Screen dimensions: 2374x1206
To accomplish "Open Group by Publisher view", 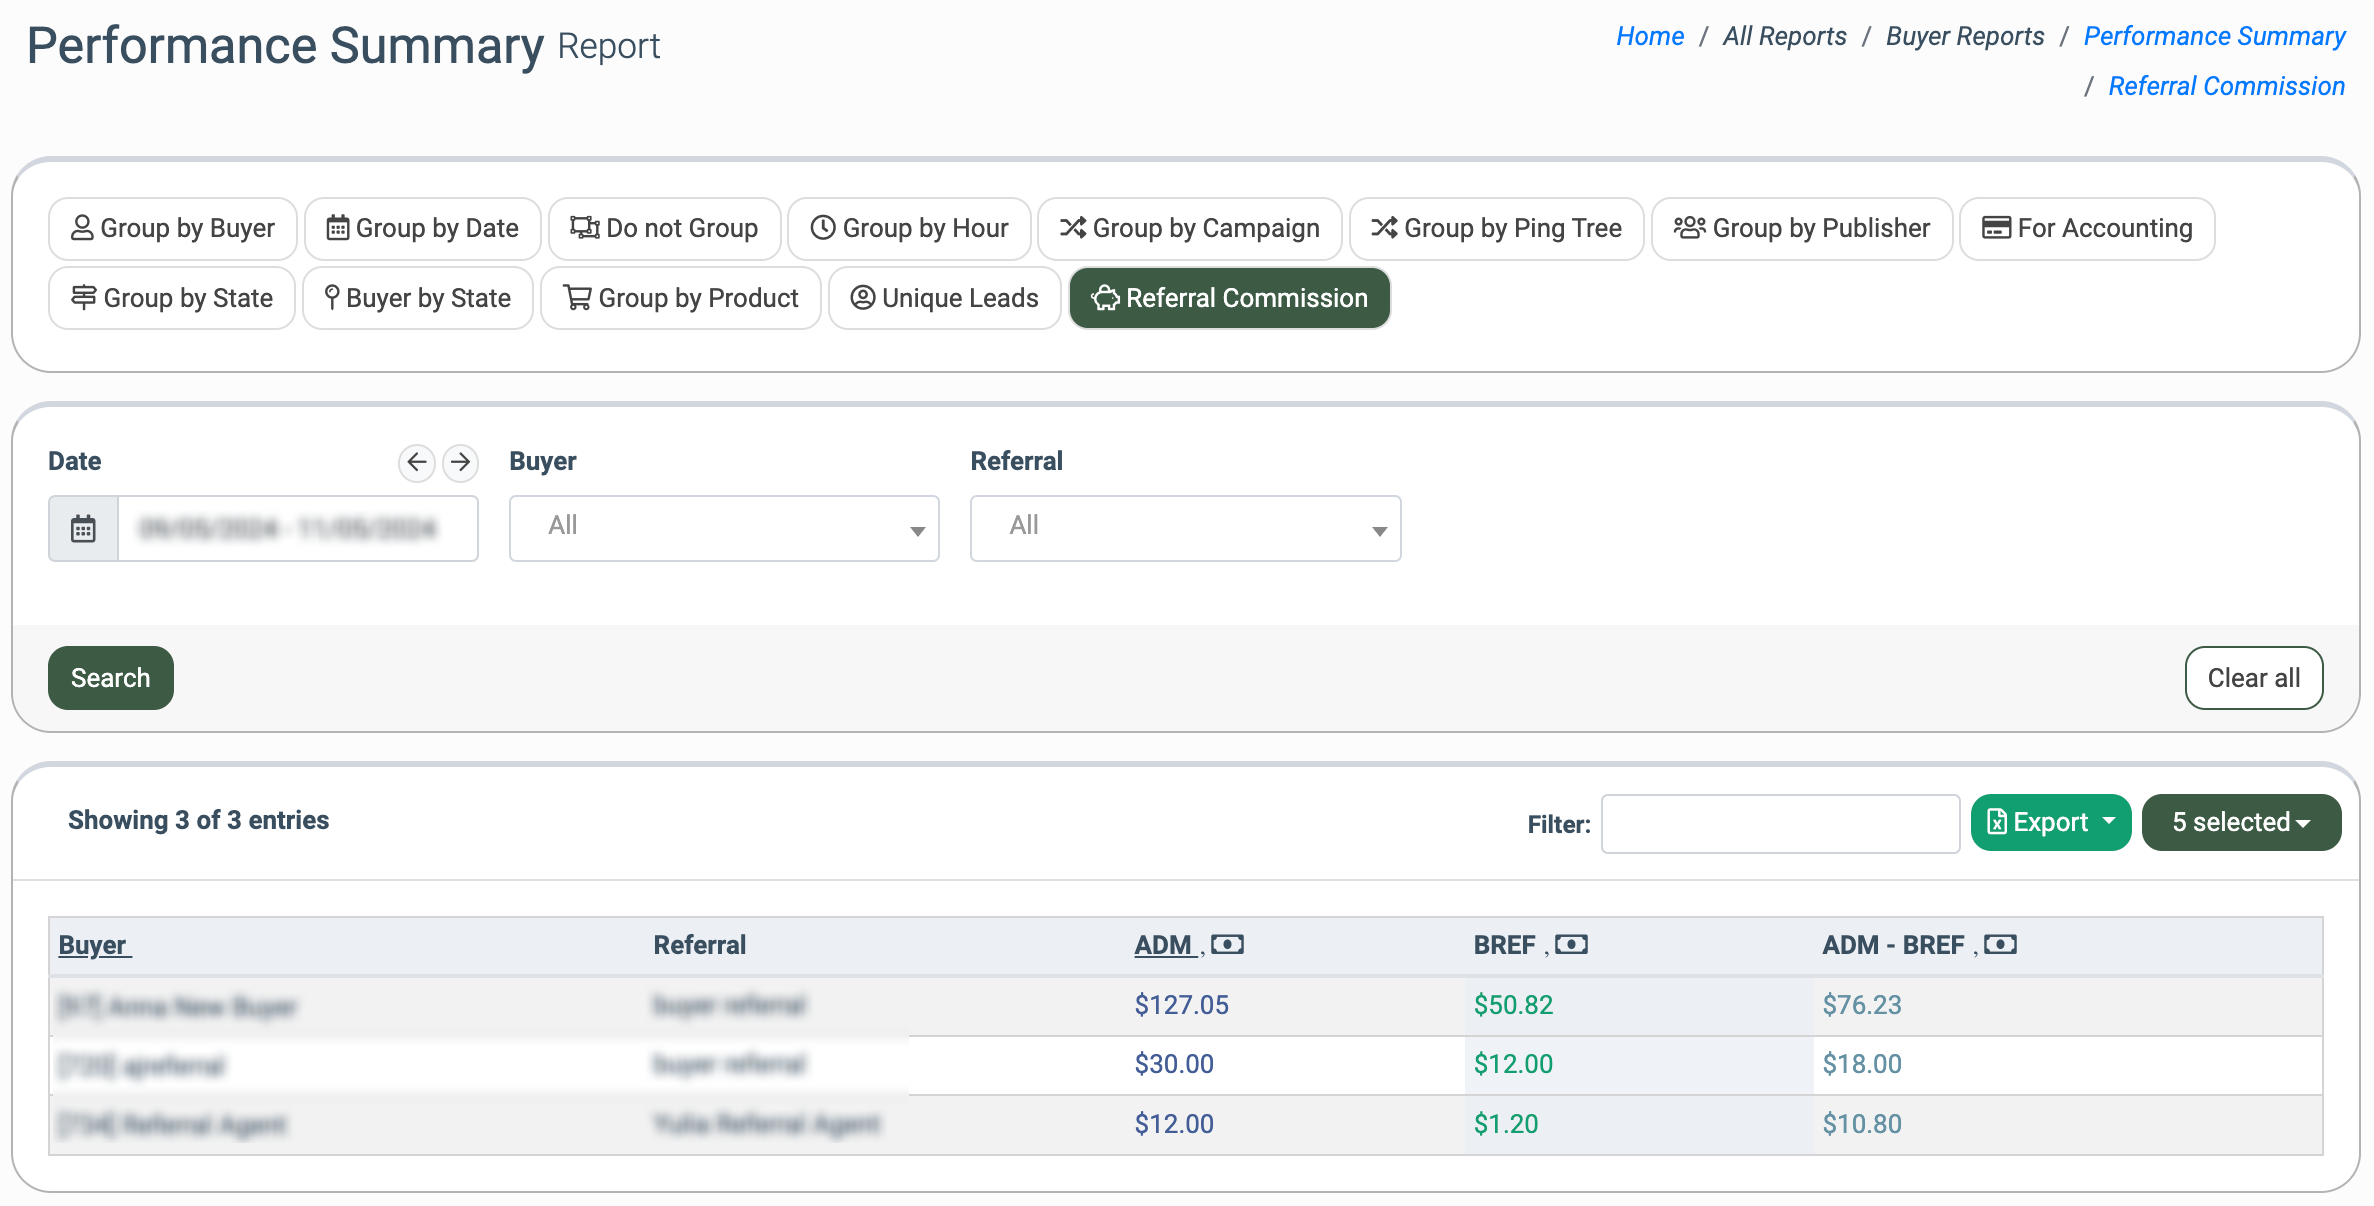I will [1801, 228].
